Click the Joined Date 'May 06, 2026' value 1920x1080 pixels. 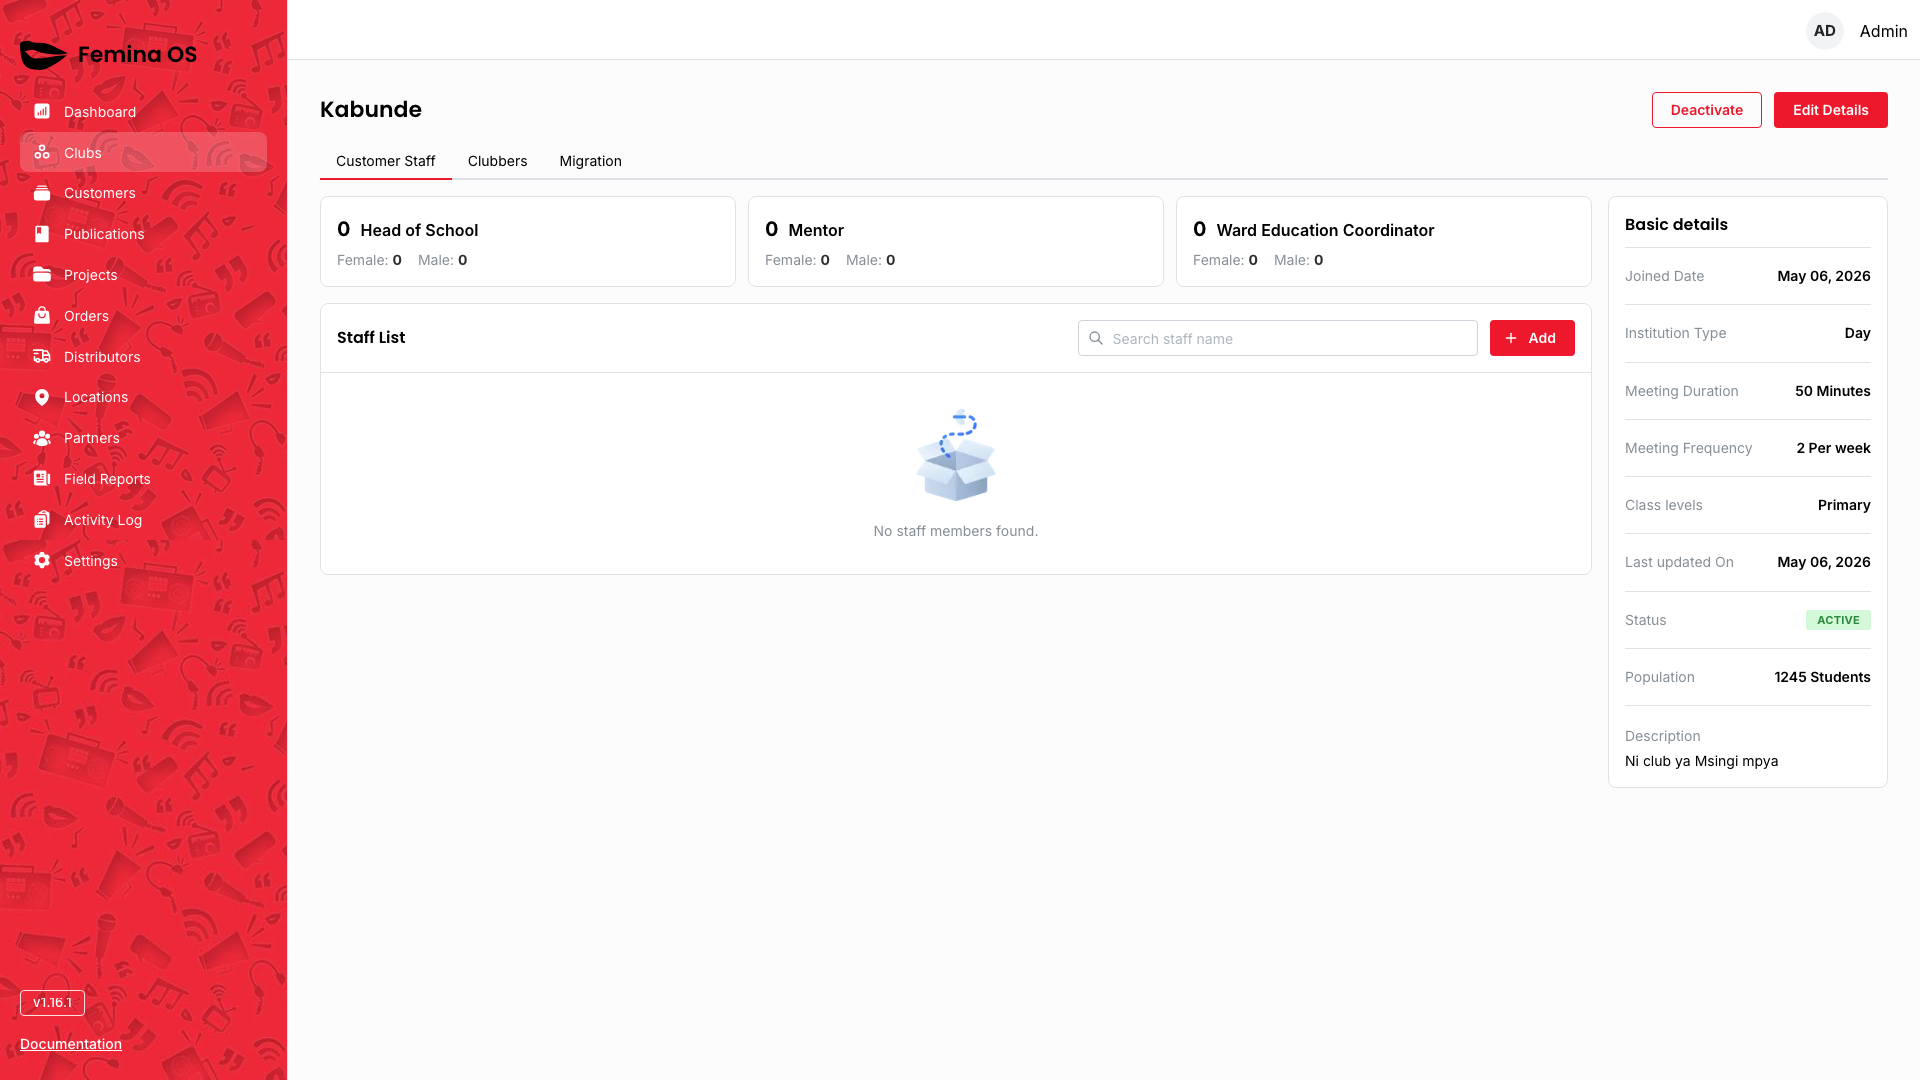[1823, 276]
